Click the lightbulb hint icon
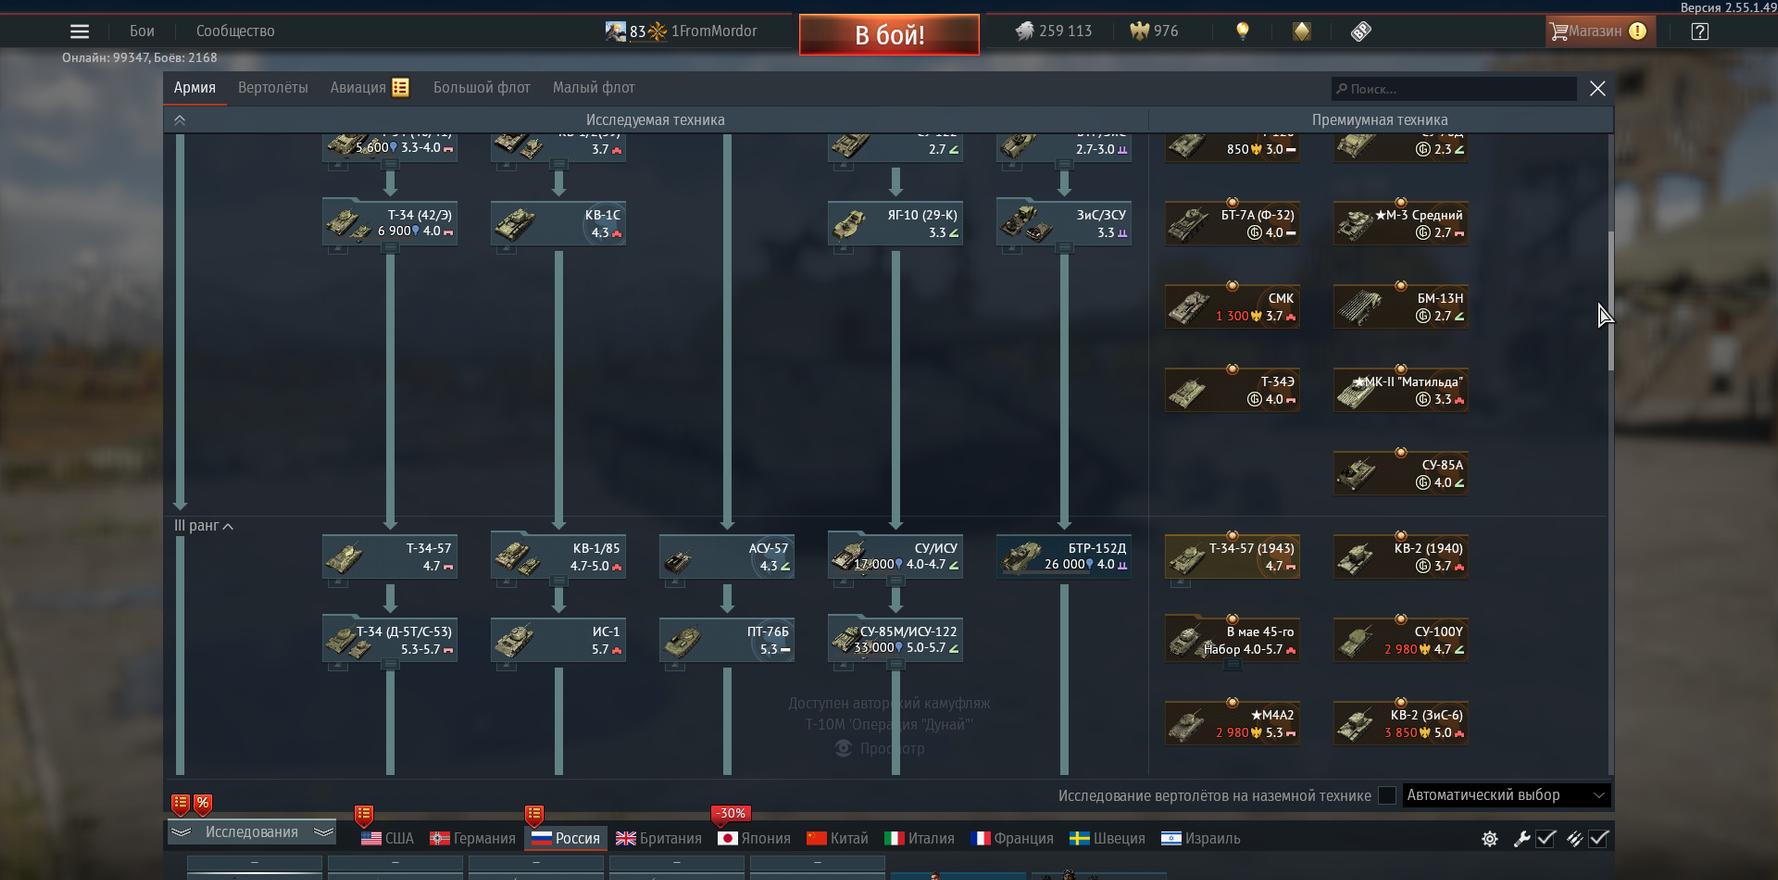 tap(1242, 31)
